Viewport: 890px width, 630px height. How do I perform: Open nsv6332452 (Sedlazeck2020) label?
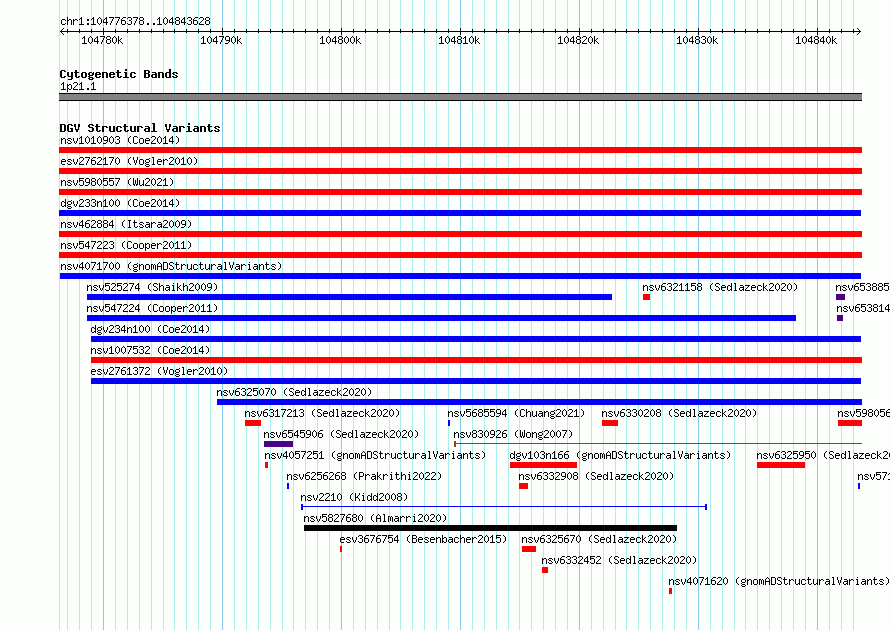(x=619, y=560)
